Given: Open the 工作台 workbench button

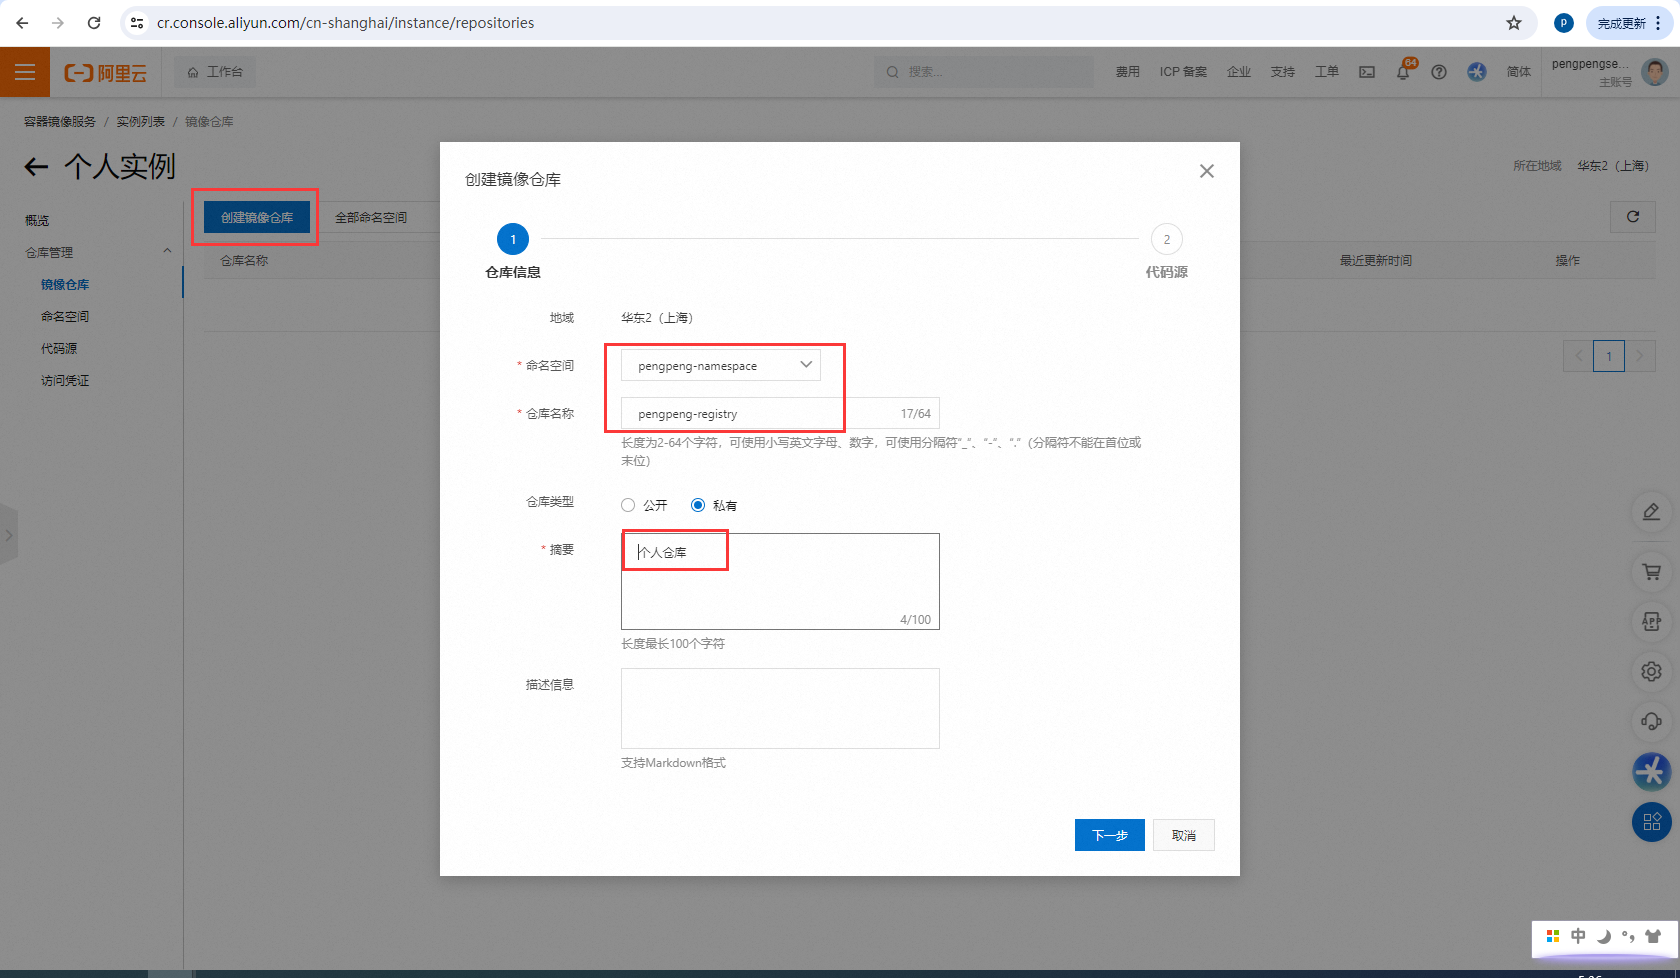Looking at the screenshot, I should coord(215,72).
